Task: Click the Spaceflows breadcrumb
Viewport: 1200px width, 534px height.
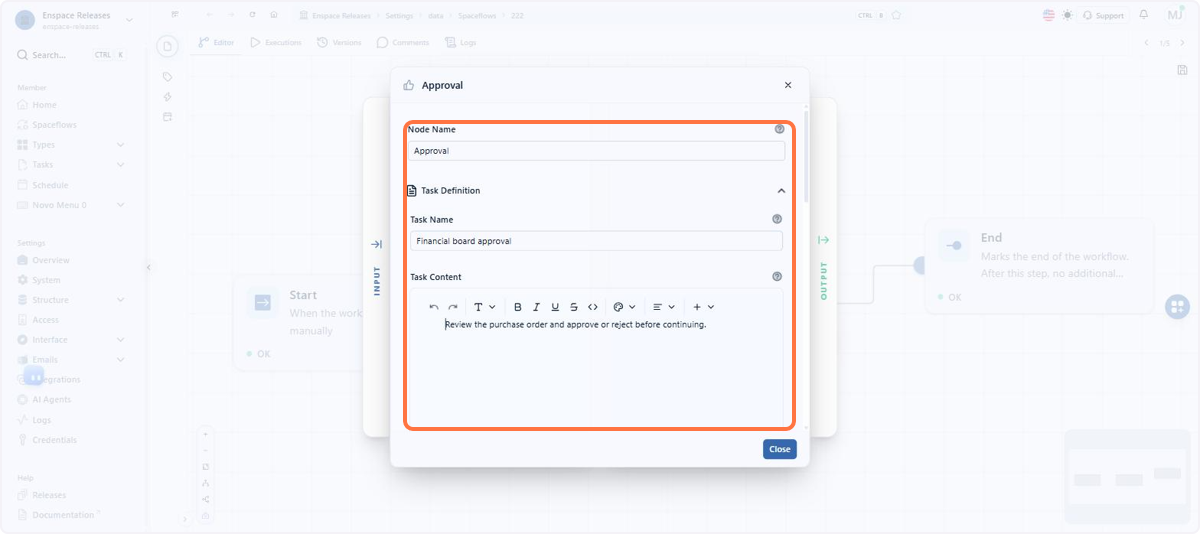Action: coord(476,16)
